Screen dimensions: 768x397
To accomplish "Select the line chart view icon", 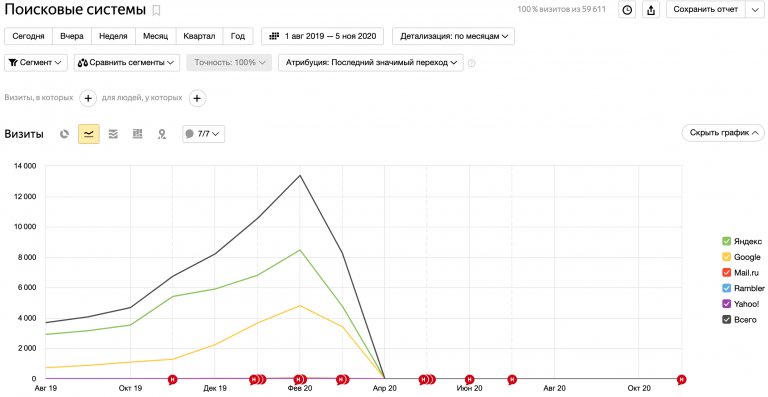I will [89, 134].
